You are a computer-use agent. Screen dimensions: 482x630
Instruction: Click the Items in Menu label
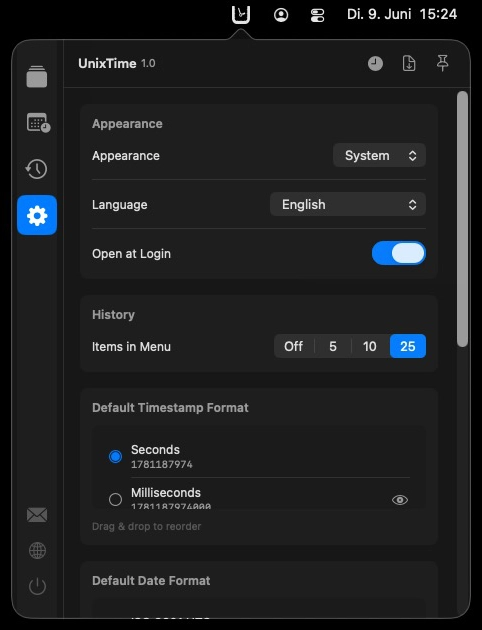131,347
